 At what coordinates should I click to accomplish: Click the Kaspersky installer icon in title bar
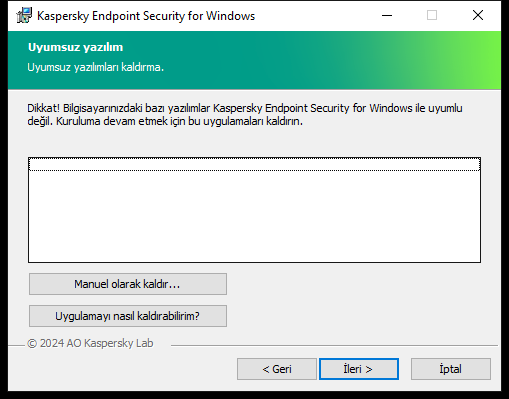[x=24, y=15]
